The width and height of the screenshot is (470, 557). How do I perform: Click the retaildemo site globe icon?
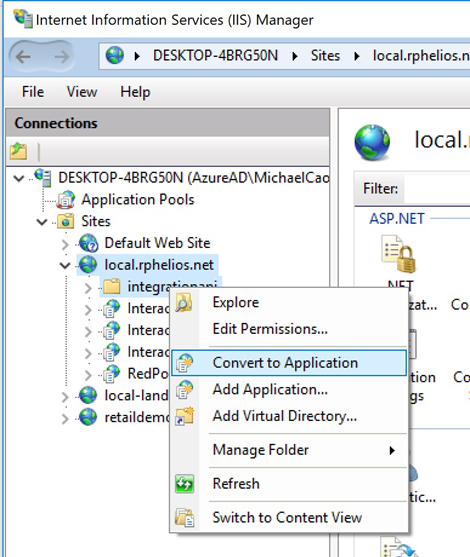tap(88, 417)
